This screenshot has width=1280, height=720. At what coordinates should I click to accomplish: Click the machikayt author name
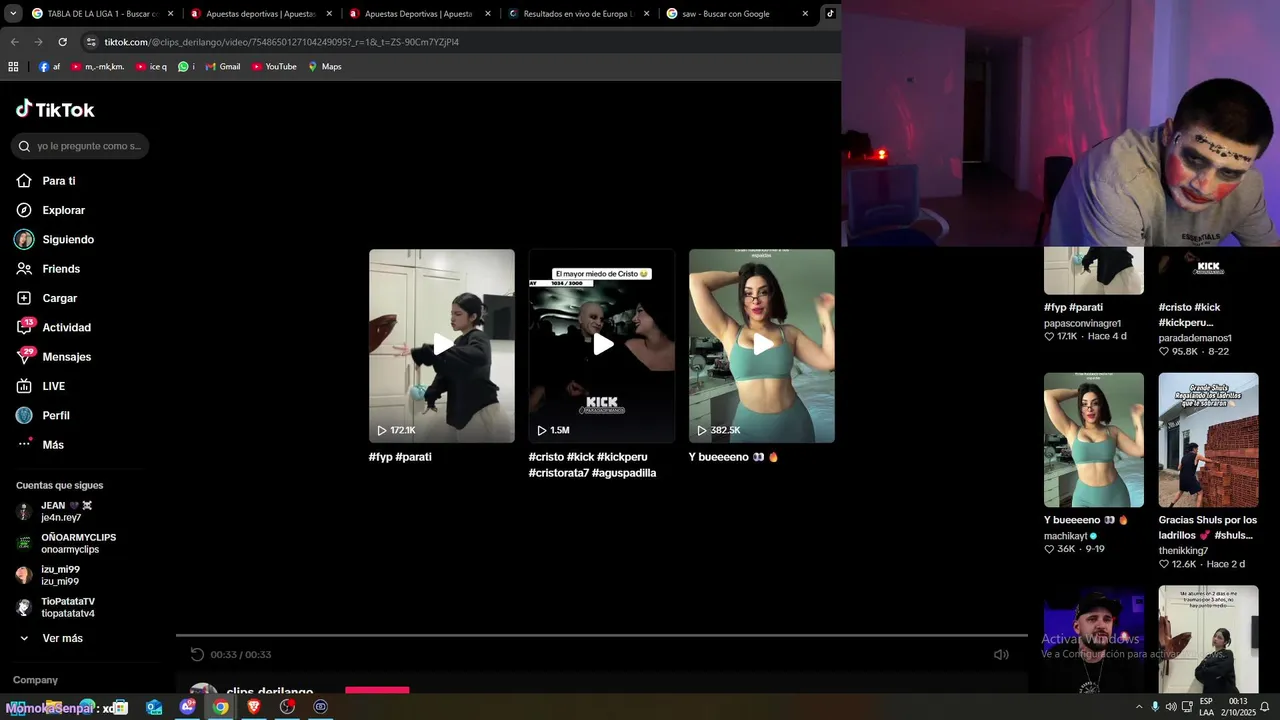pos(1066,536)
